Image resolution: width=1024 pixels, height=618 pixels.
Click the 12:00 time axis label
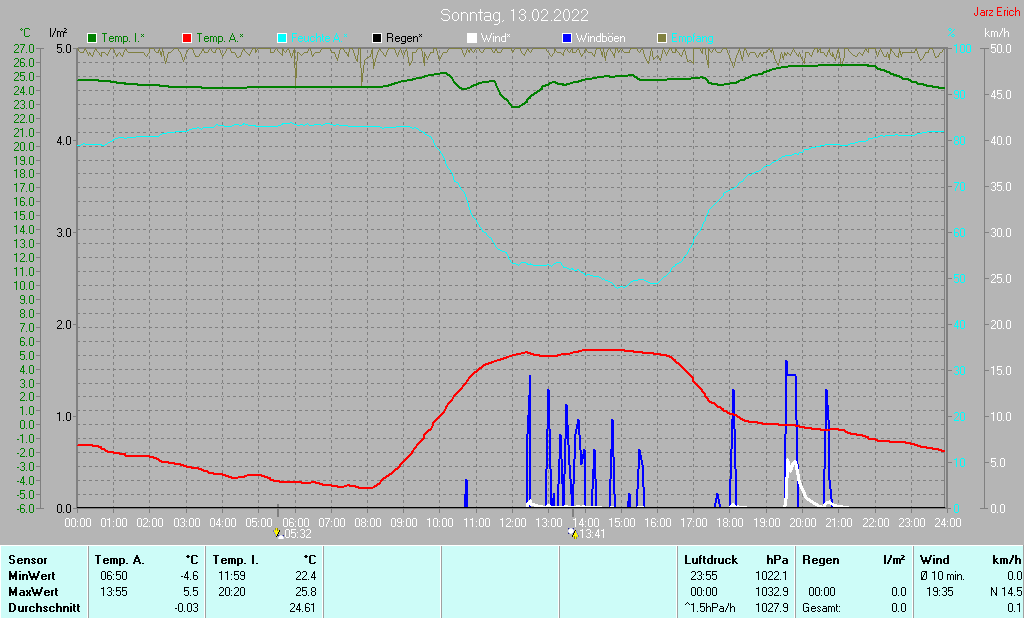click(513, 523)
